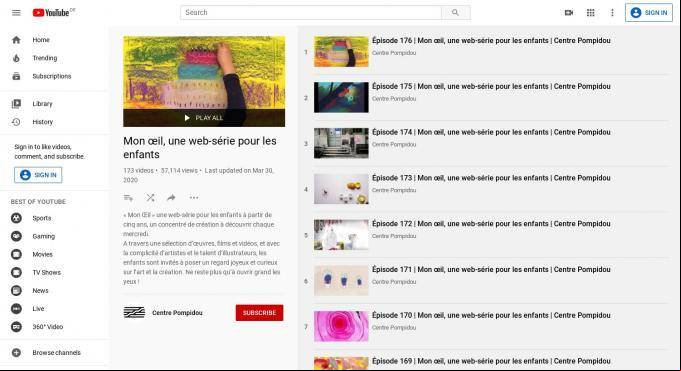Open Épisode 174 video title
The width and height of the screenshot is (681, 371).
[x=491, y=132]
